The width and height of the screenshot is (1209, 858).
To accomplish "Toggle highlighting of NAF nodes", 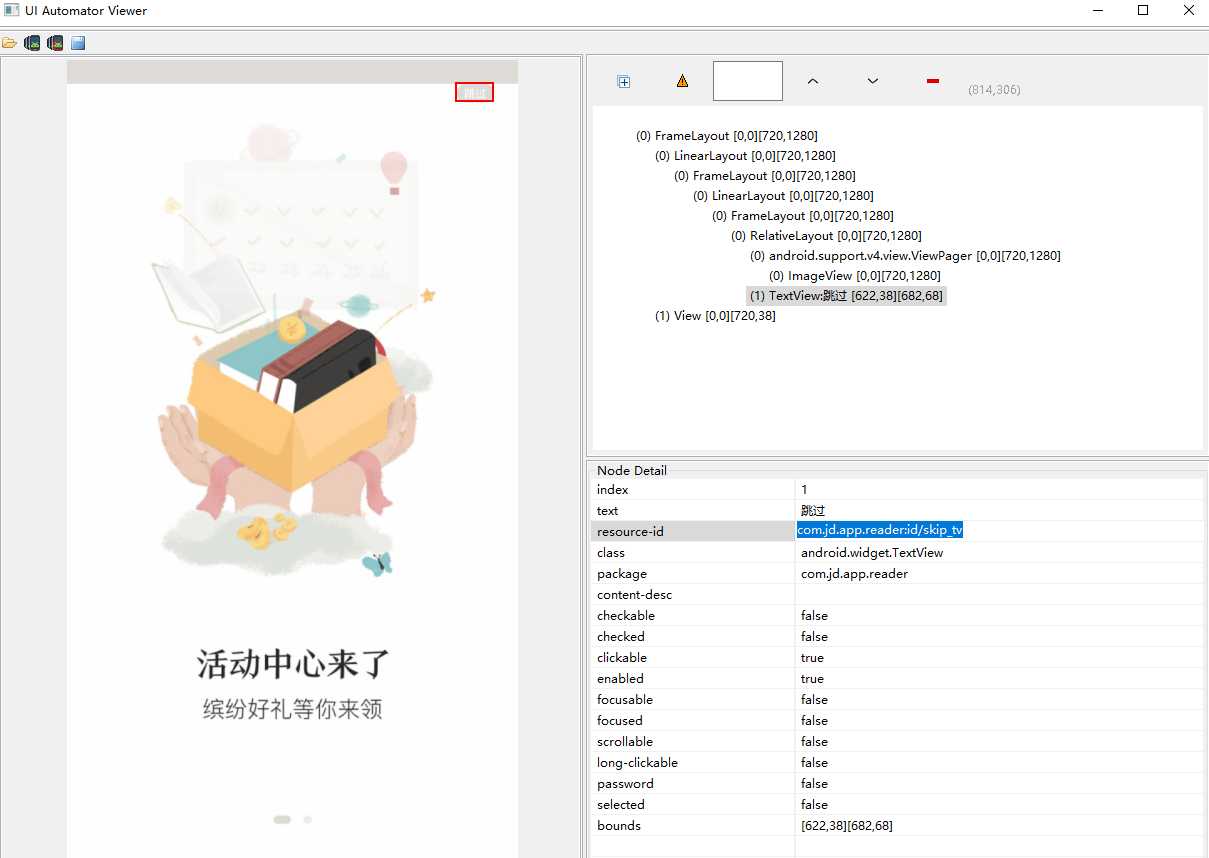I will tap(681, 81).
